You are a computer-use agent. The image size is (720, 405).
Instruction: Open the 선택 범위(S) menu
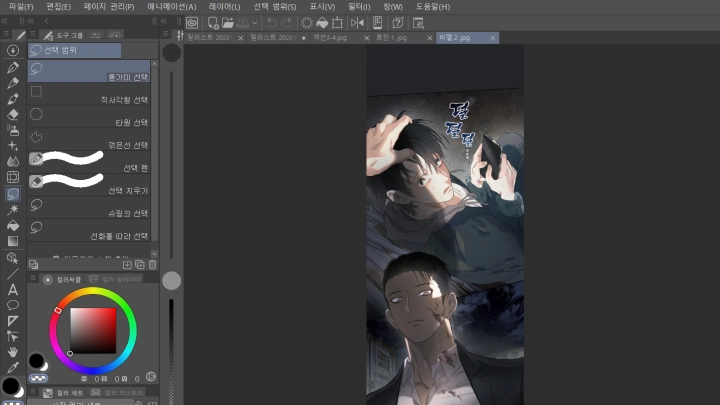[275, 6]
